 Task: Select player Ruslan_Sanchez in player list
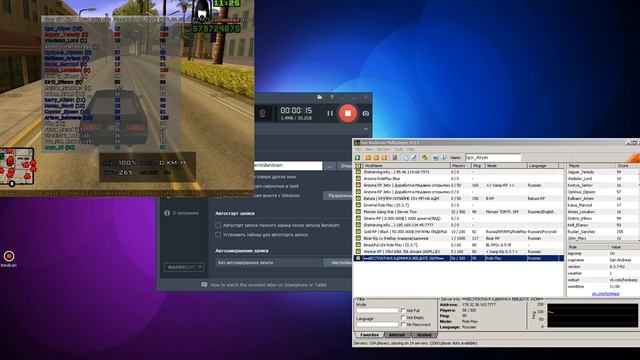602,231
